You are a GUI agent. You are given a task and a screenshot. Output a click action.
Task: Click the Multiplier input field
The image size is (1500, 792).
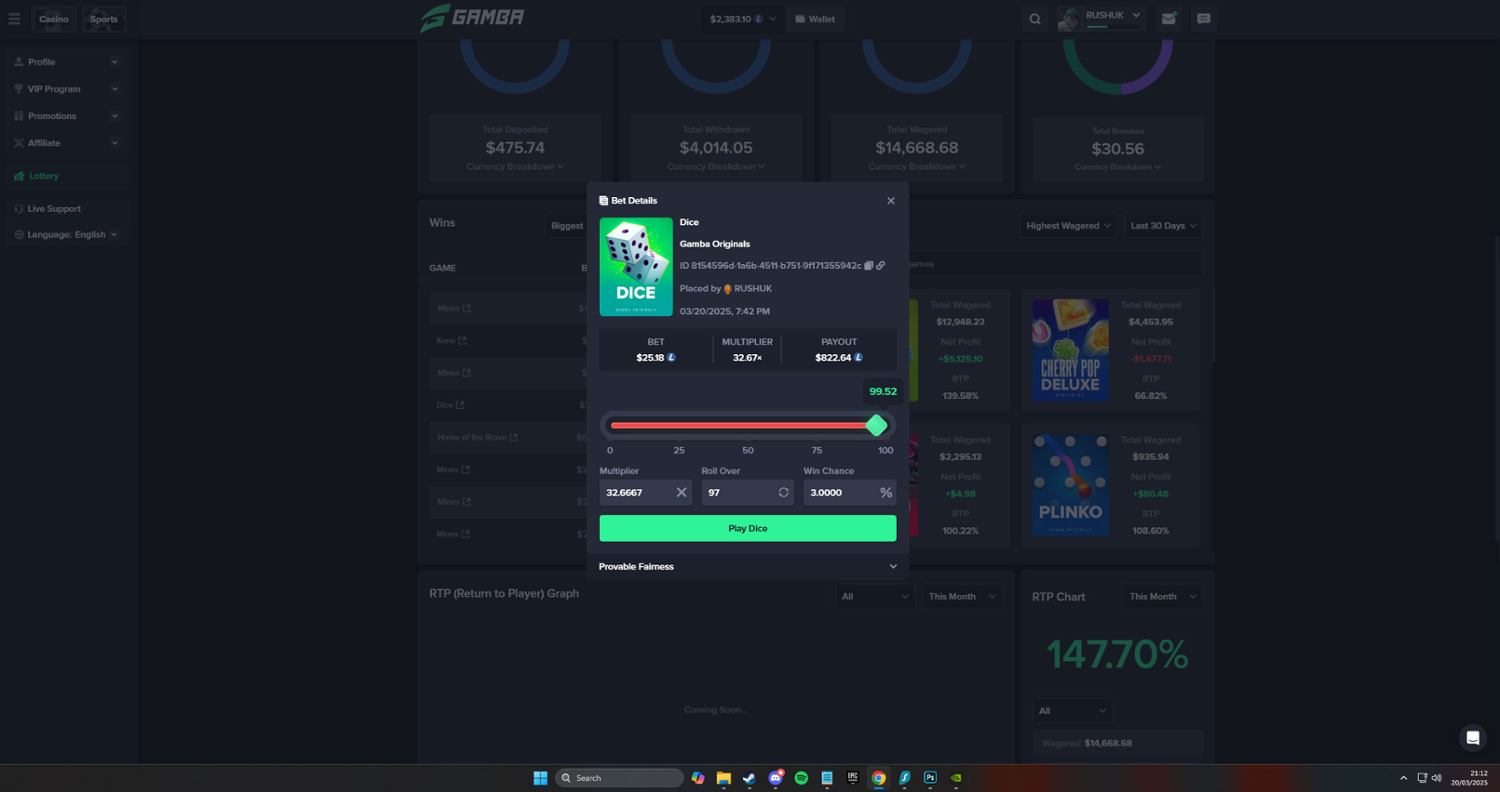point(636,492)
